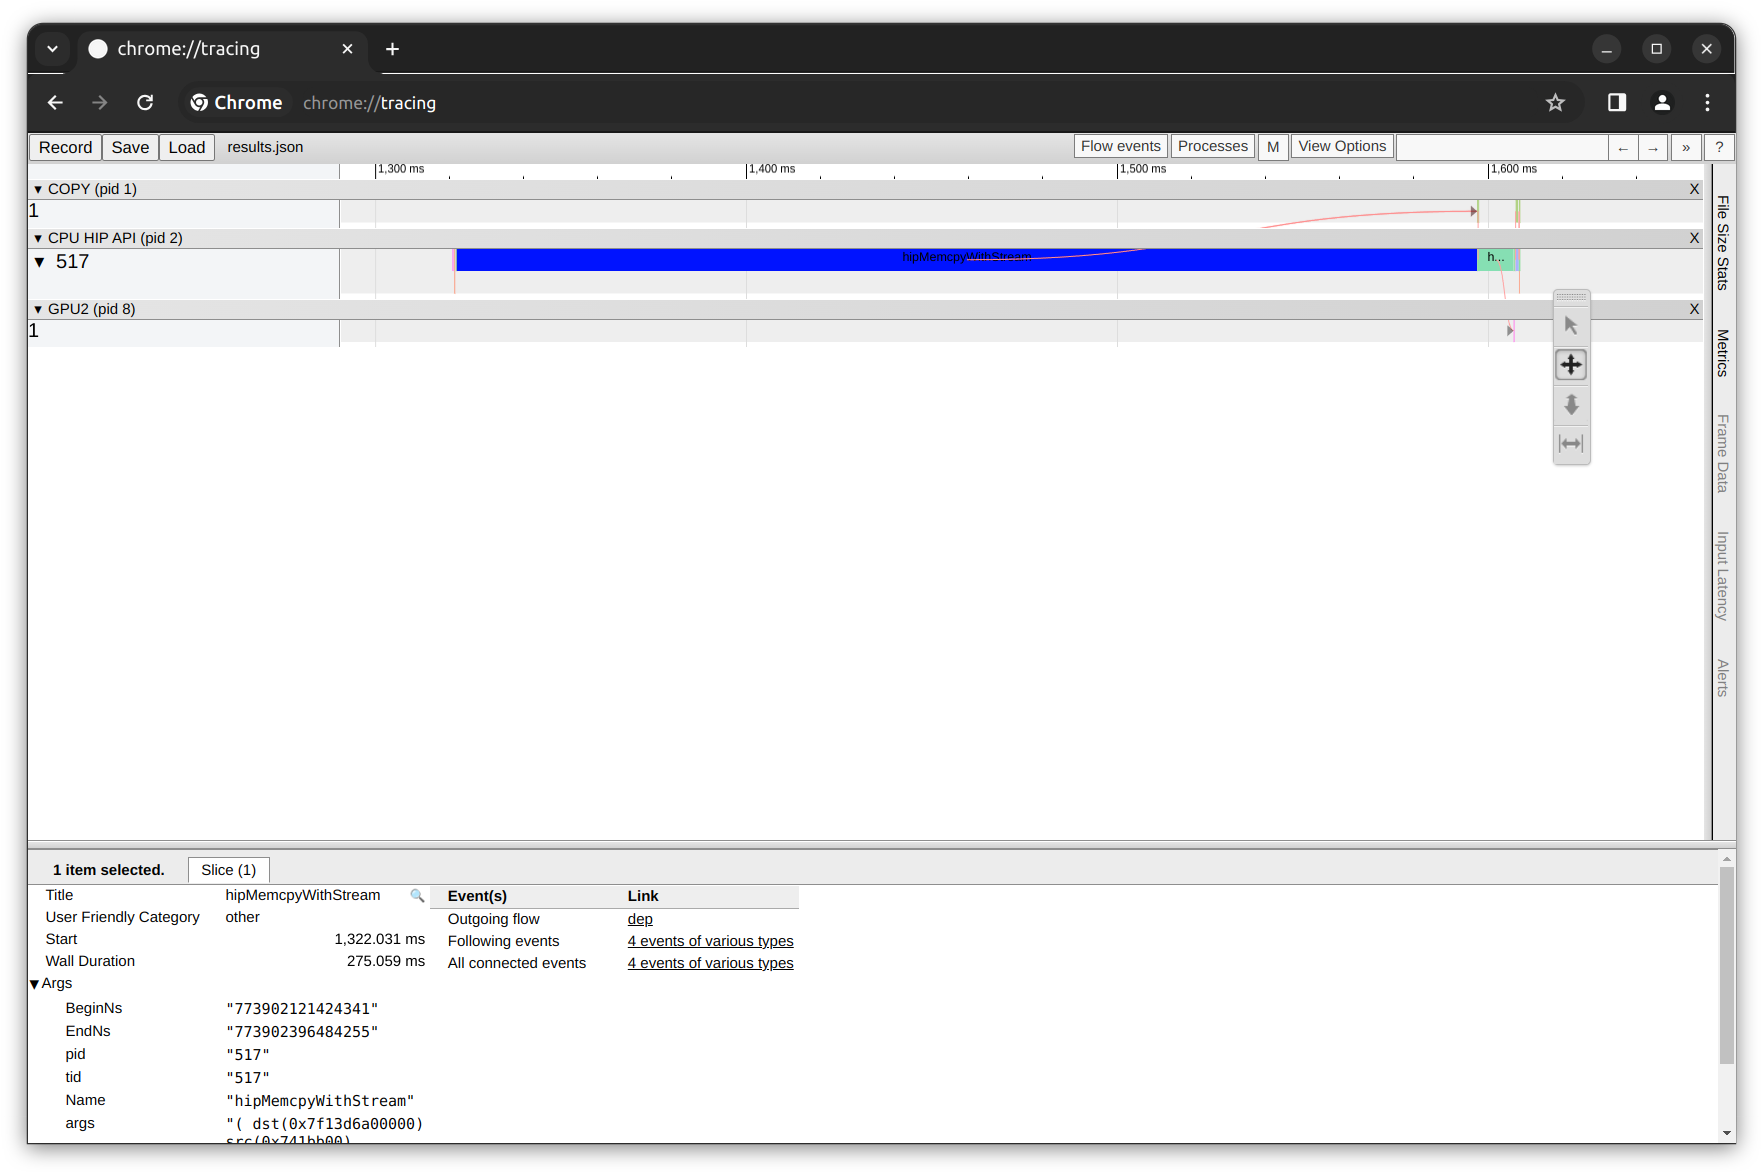Select the vertical zoom tool
This screenshot has width=1761, height=1172.
[x=1571, y=405]
